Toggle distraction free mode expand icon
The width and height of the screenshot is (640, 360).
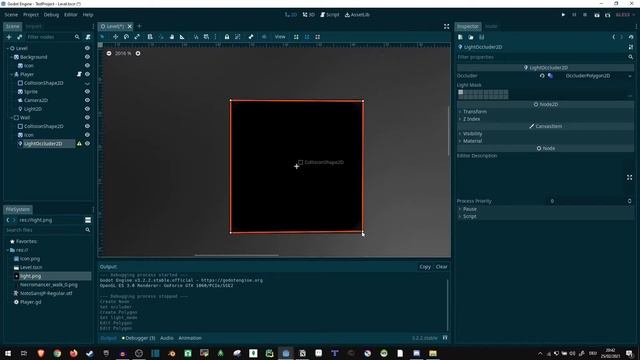tap(447, 27)
